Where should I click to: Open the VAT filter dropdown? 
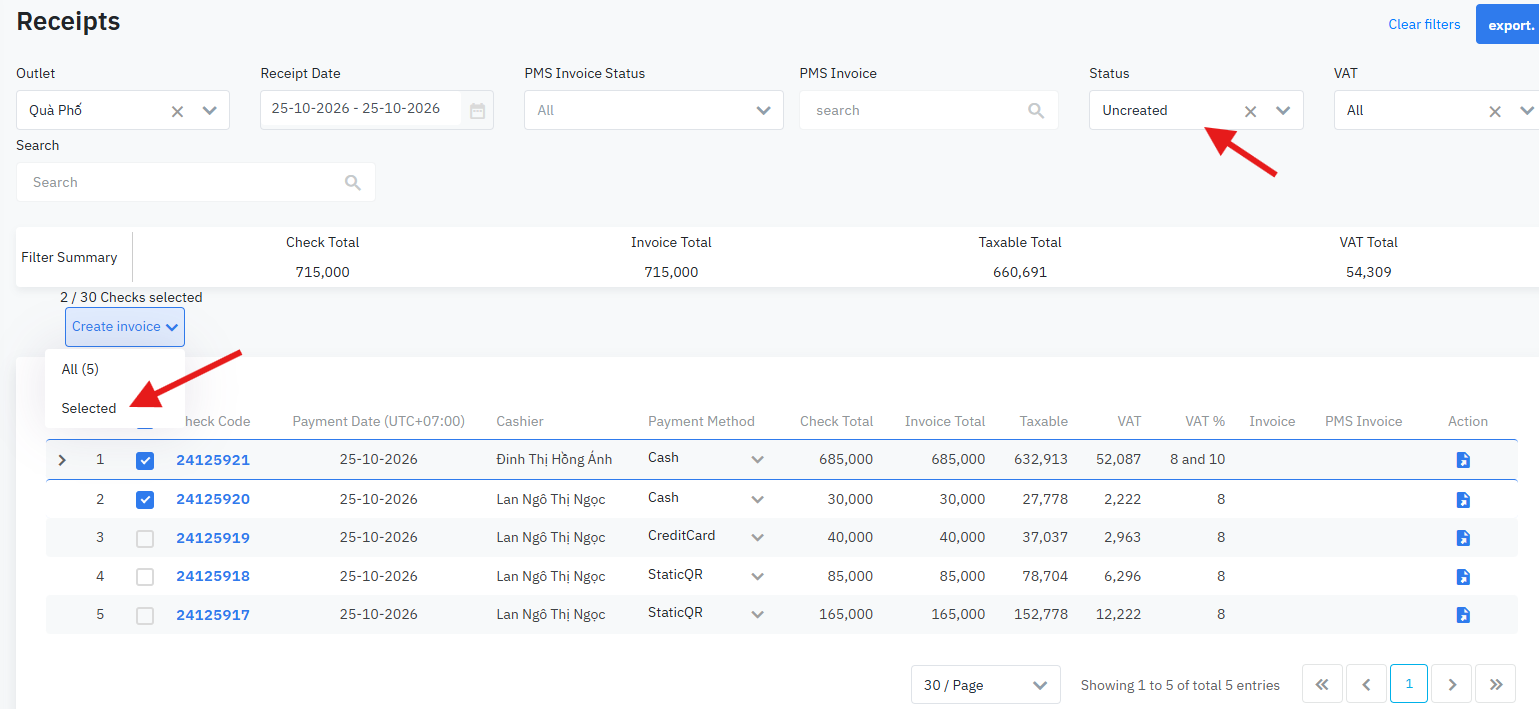[x=1526, y=111]
